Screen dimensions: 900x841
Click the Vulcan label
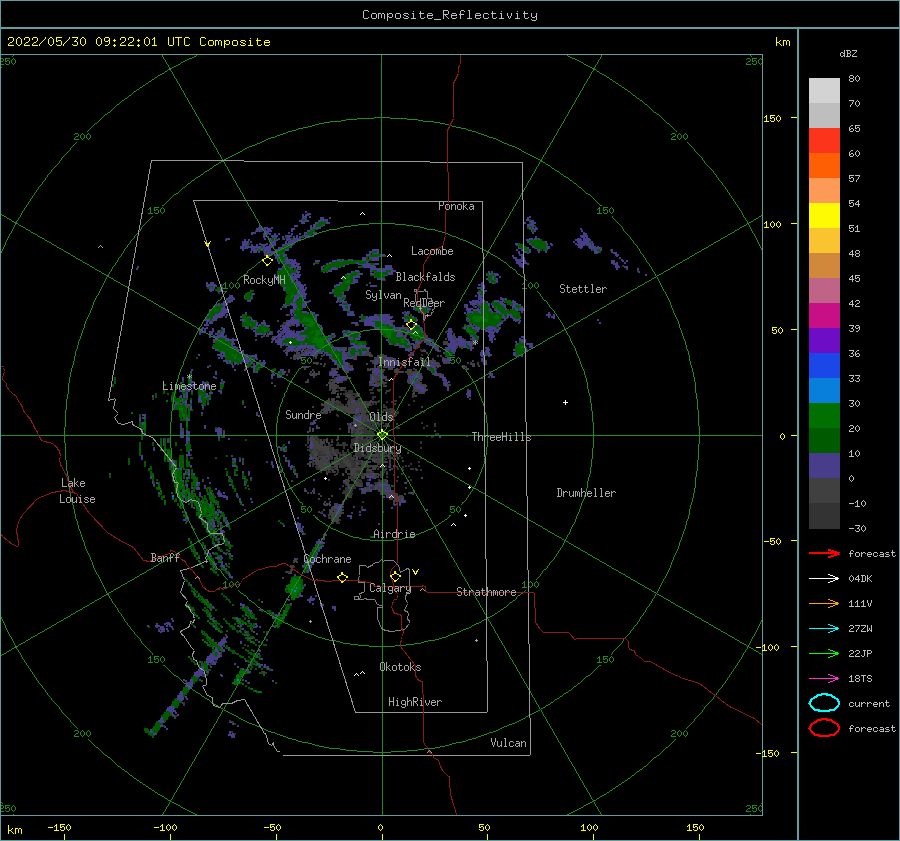click(509, 743)
